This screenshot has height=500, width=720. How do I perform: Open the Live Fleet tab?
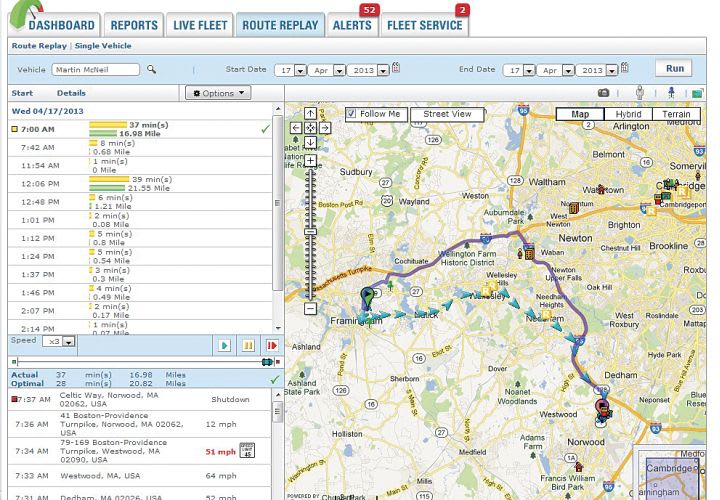(200, 25)
